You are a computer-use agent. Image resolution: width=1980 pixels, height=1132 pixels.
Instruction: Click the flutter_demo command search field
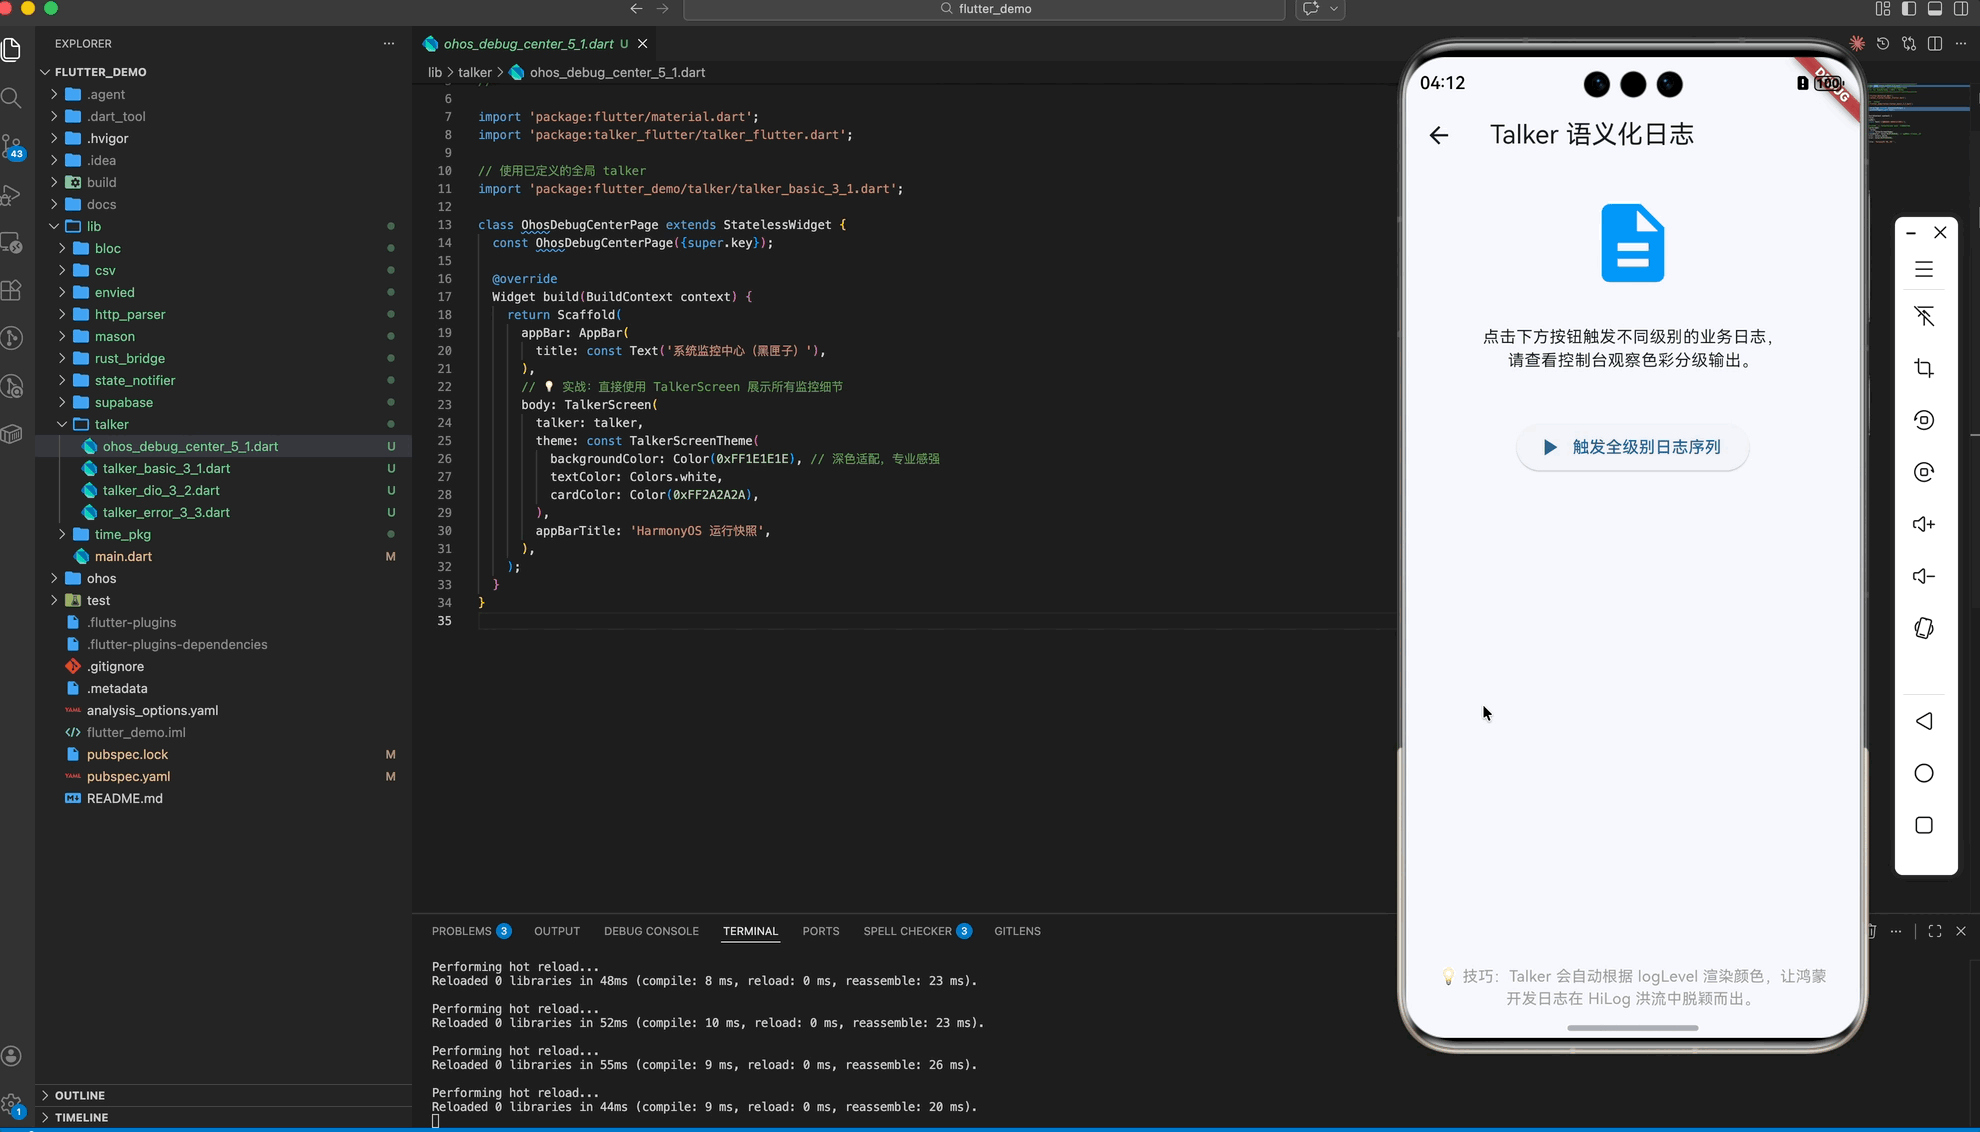(984, 9)
